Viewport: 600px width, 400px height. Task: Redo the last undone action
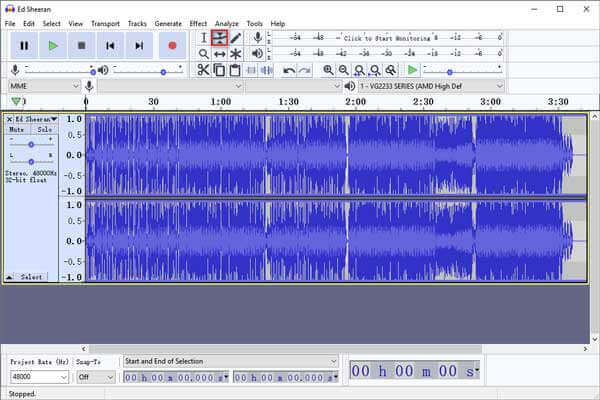(305, 70)
